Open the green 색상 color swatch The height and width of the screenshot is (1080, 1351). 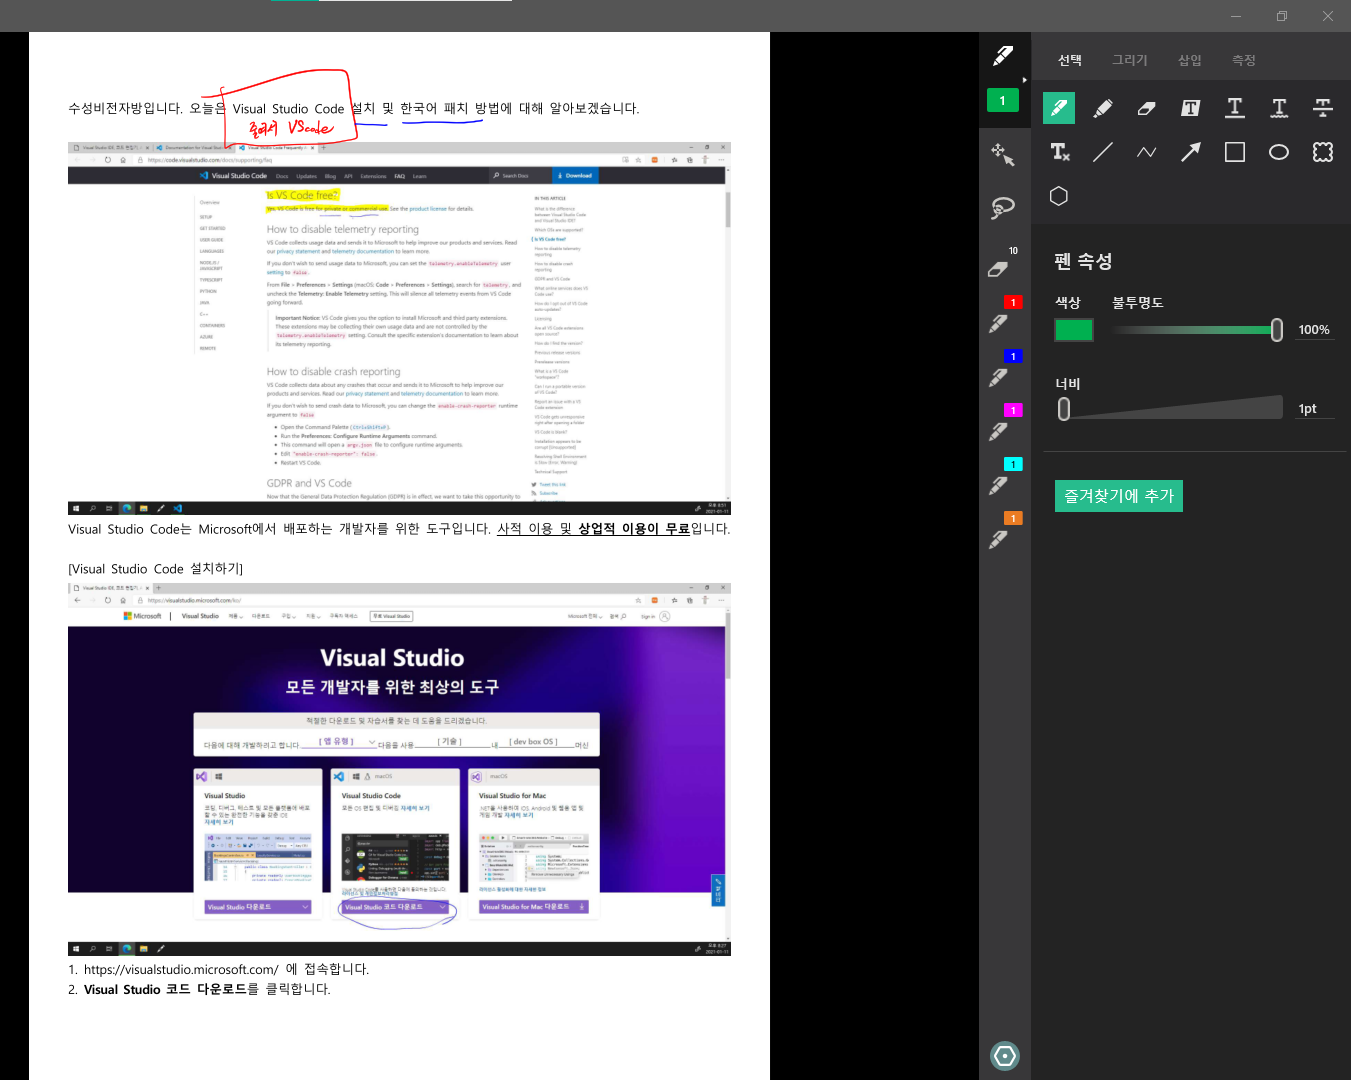click(1074, 330)
